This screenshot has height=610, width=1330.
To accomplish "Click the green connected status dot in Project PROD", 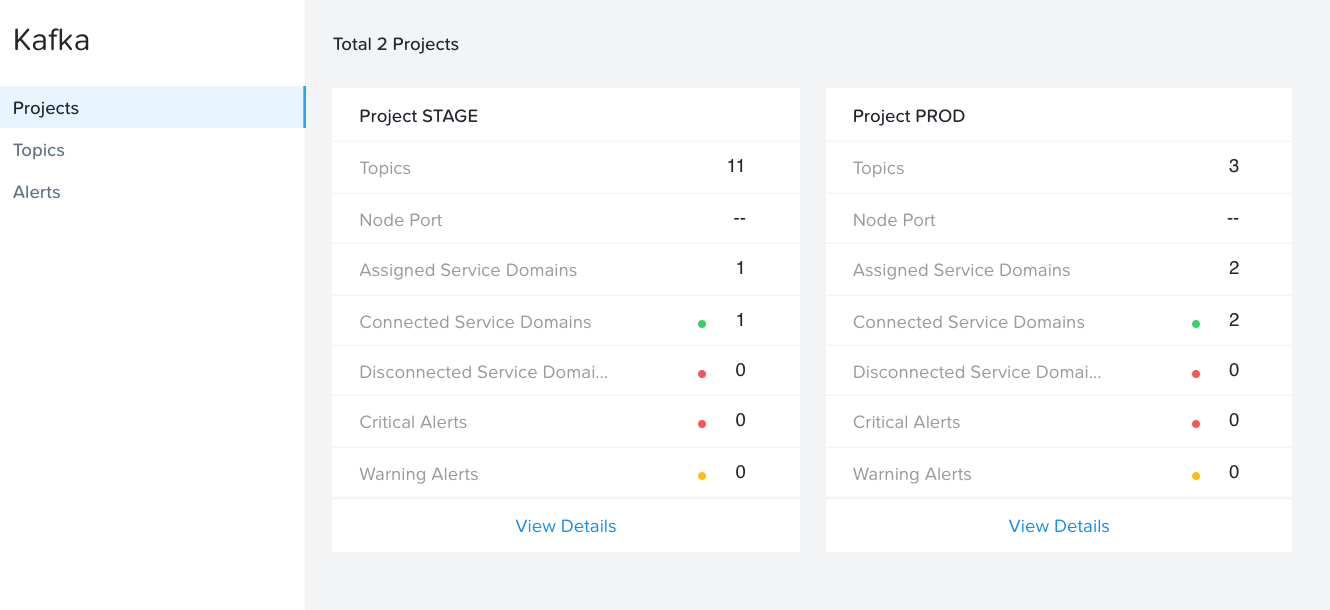I will (x=1196, y=324).
